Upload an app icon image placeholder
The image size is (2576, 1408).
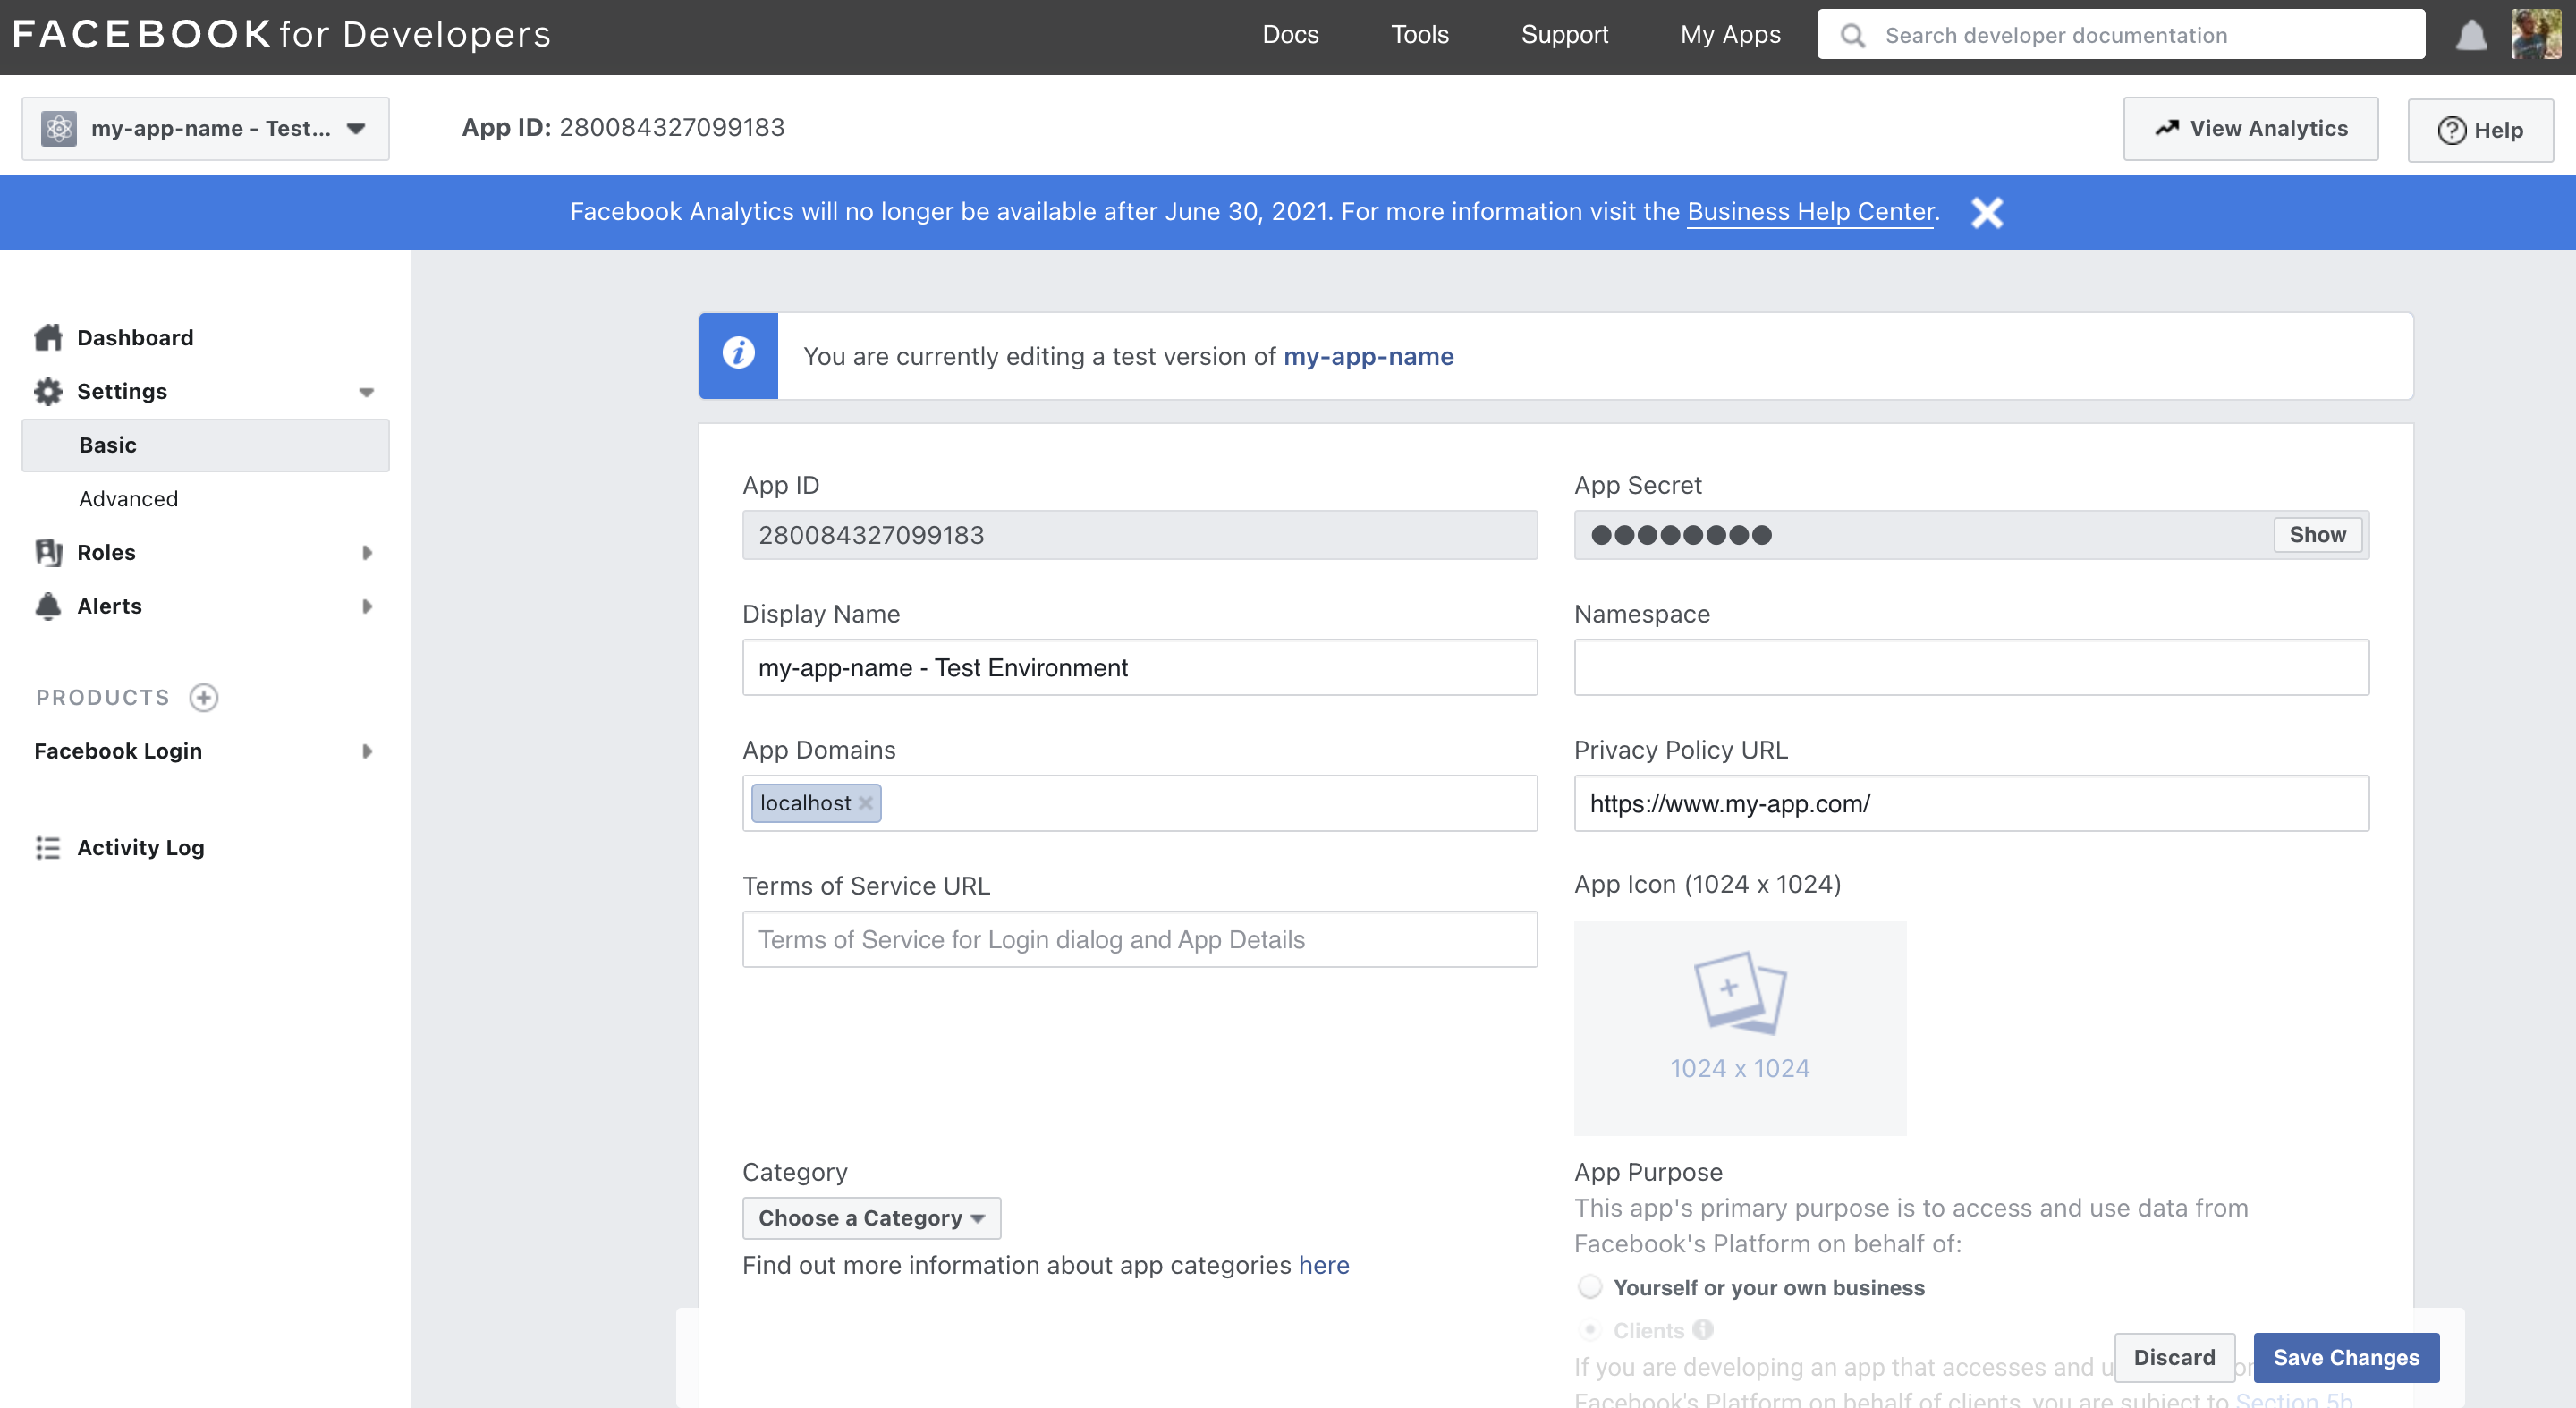tap(1739, 1027)
